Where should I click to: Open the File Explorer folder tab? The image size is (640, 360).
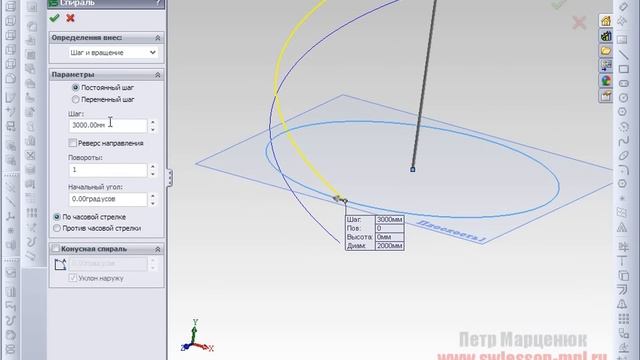pos(606,51)
